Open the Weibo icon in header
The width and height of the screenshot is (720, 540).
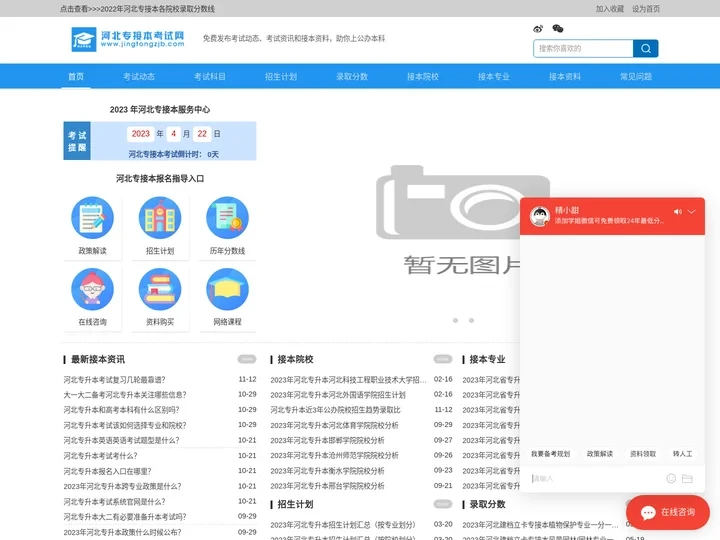538,29
